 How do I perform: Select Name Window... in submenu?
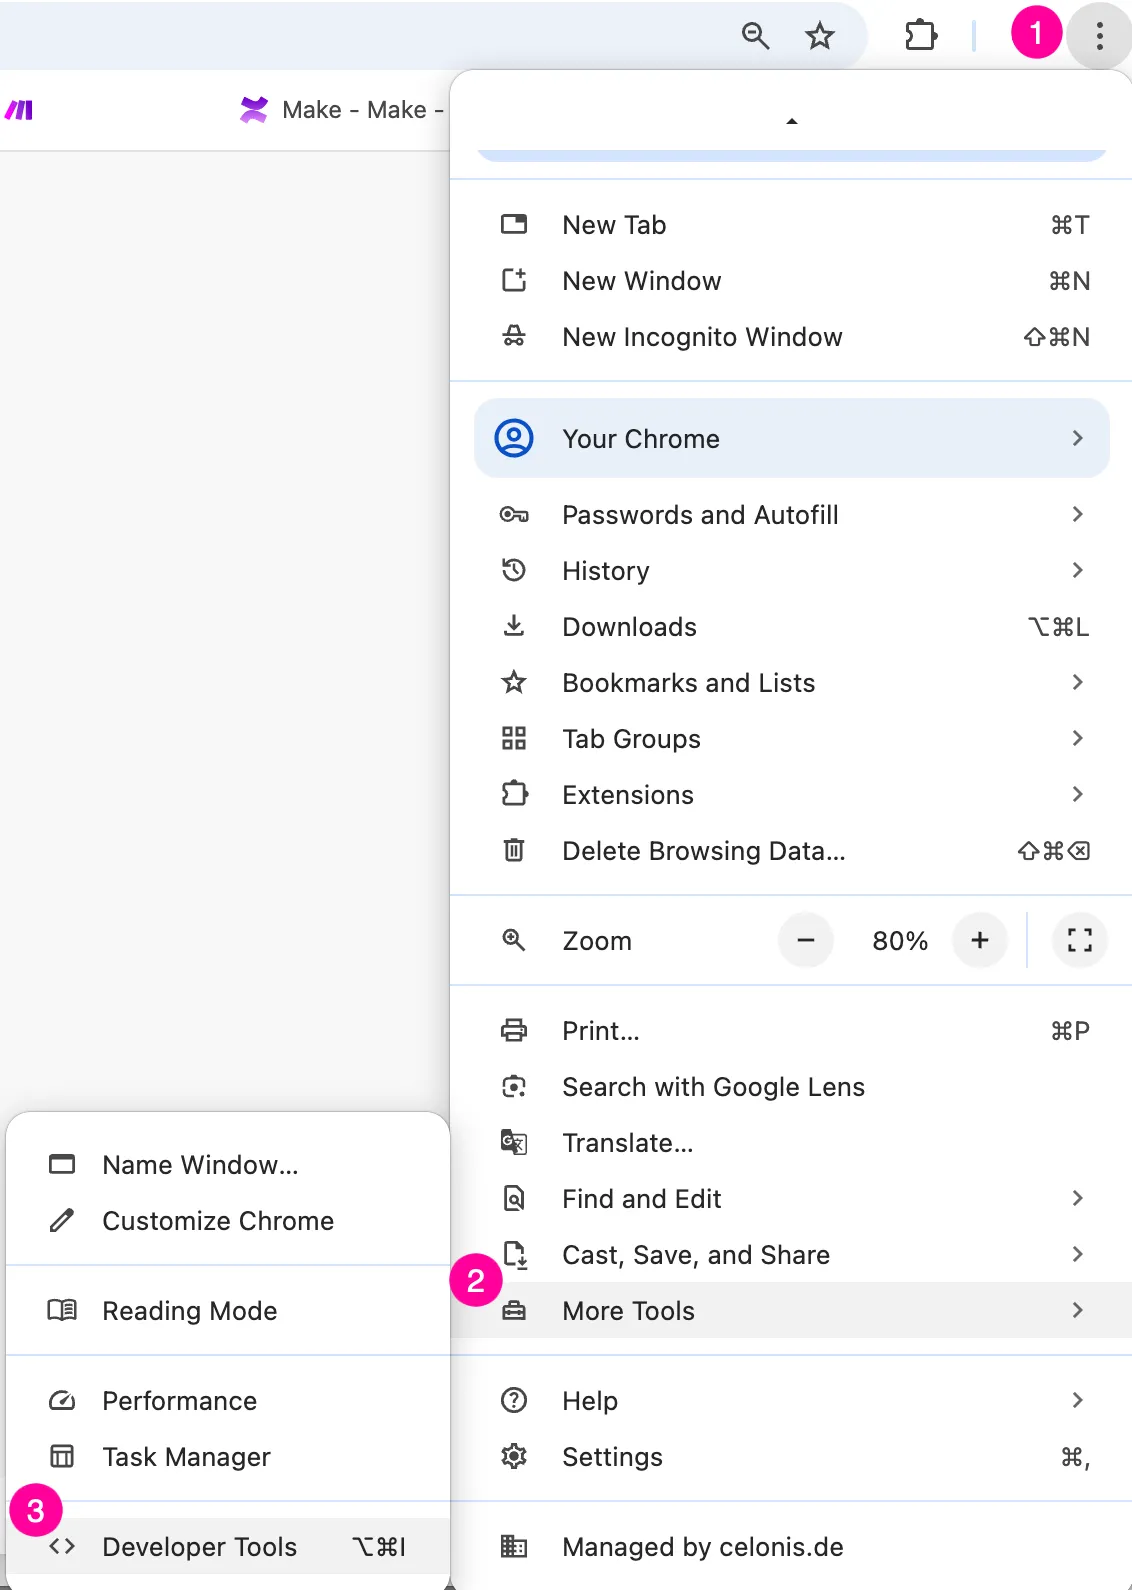tap(228, 1165)
